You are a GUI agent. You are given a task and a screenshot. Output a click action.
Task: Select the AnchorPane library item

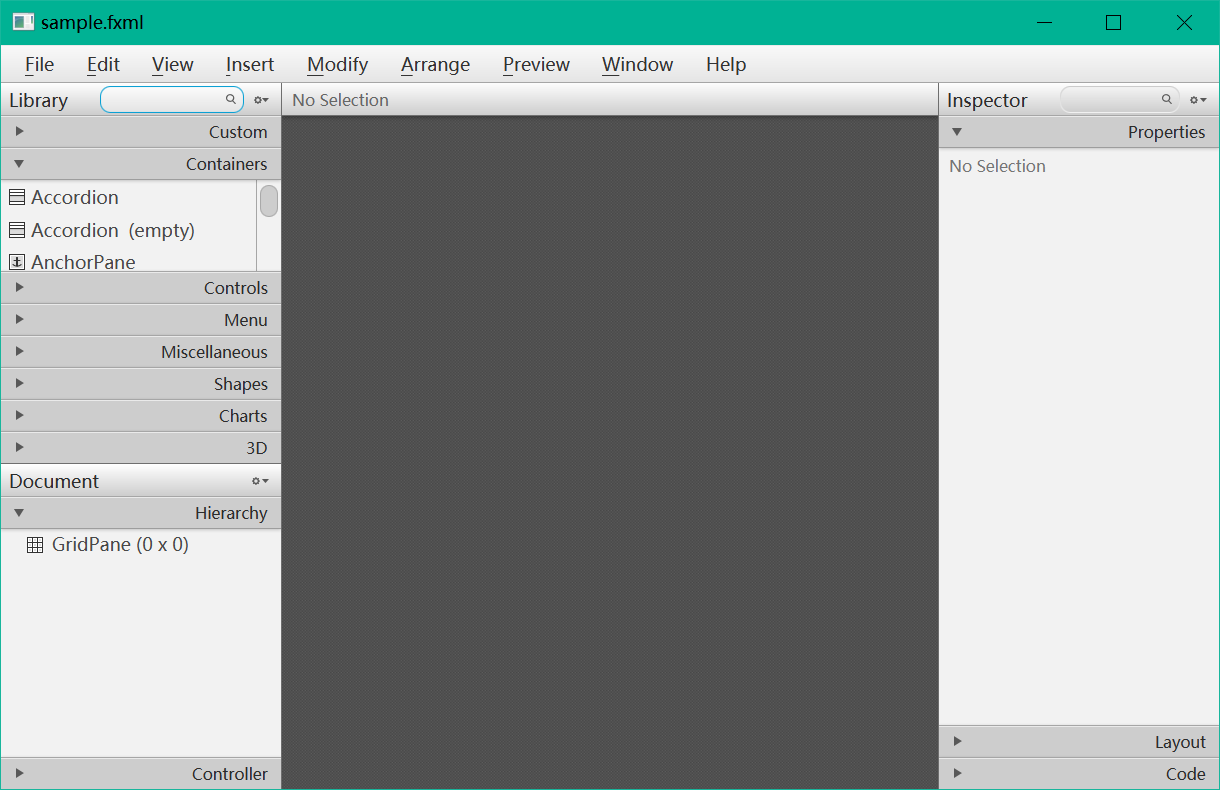(128, 262)
